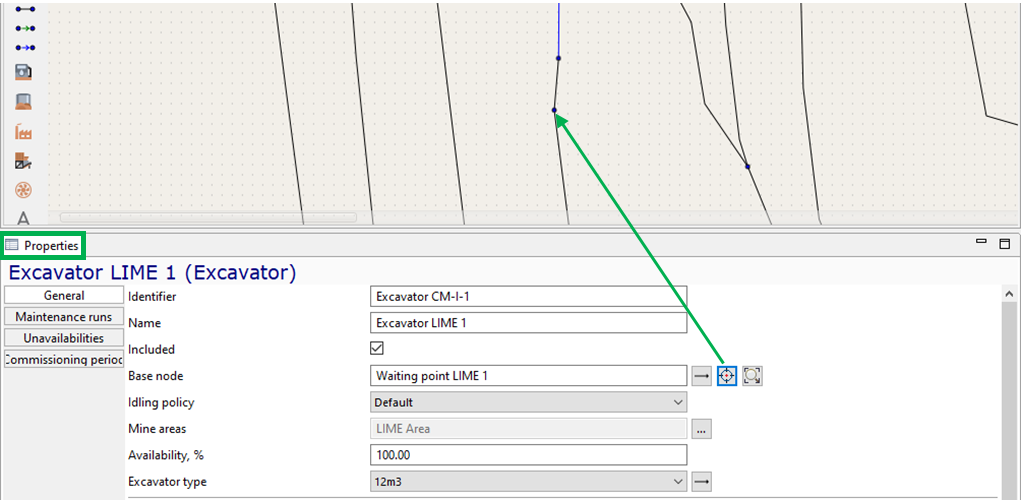This screenshot has width=1023, height=503.
Task: Select the highlighted blue road segment
Action: point(558,29)
